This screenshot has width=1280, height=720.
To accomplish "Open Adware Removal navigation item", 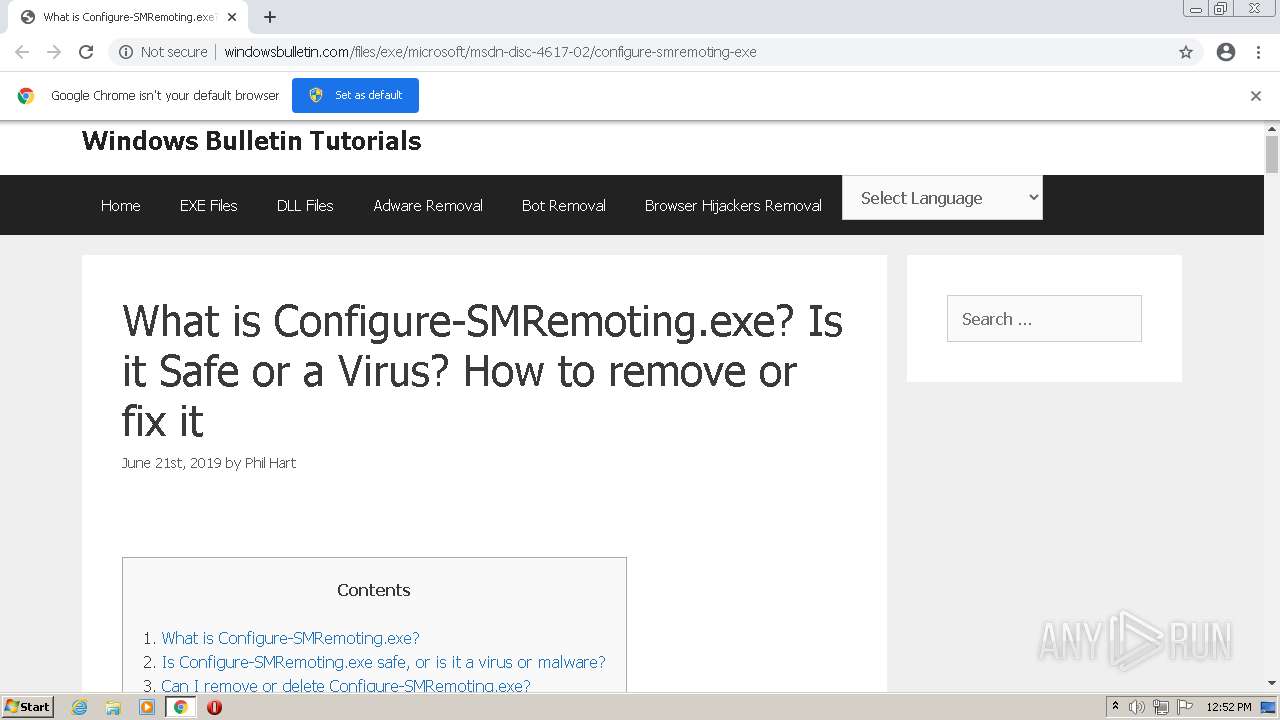I will (x=428, y=205).
